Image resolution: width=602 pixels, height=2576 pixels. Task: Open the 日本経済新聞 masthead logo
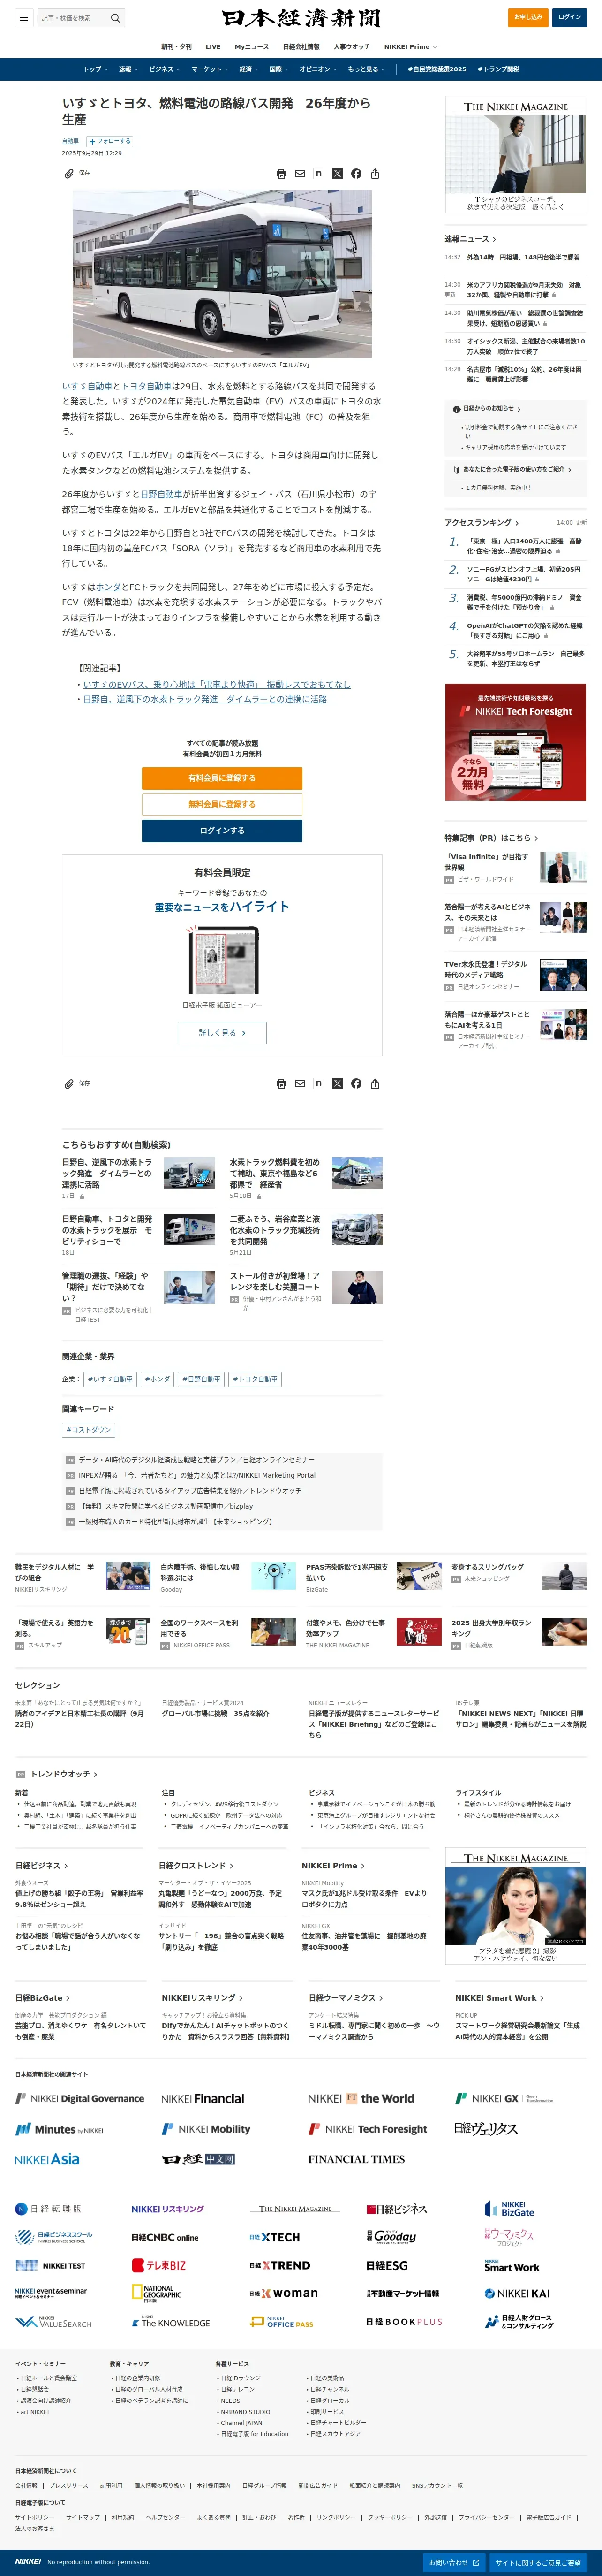[301, 18]
